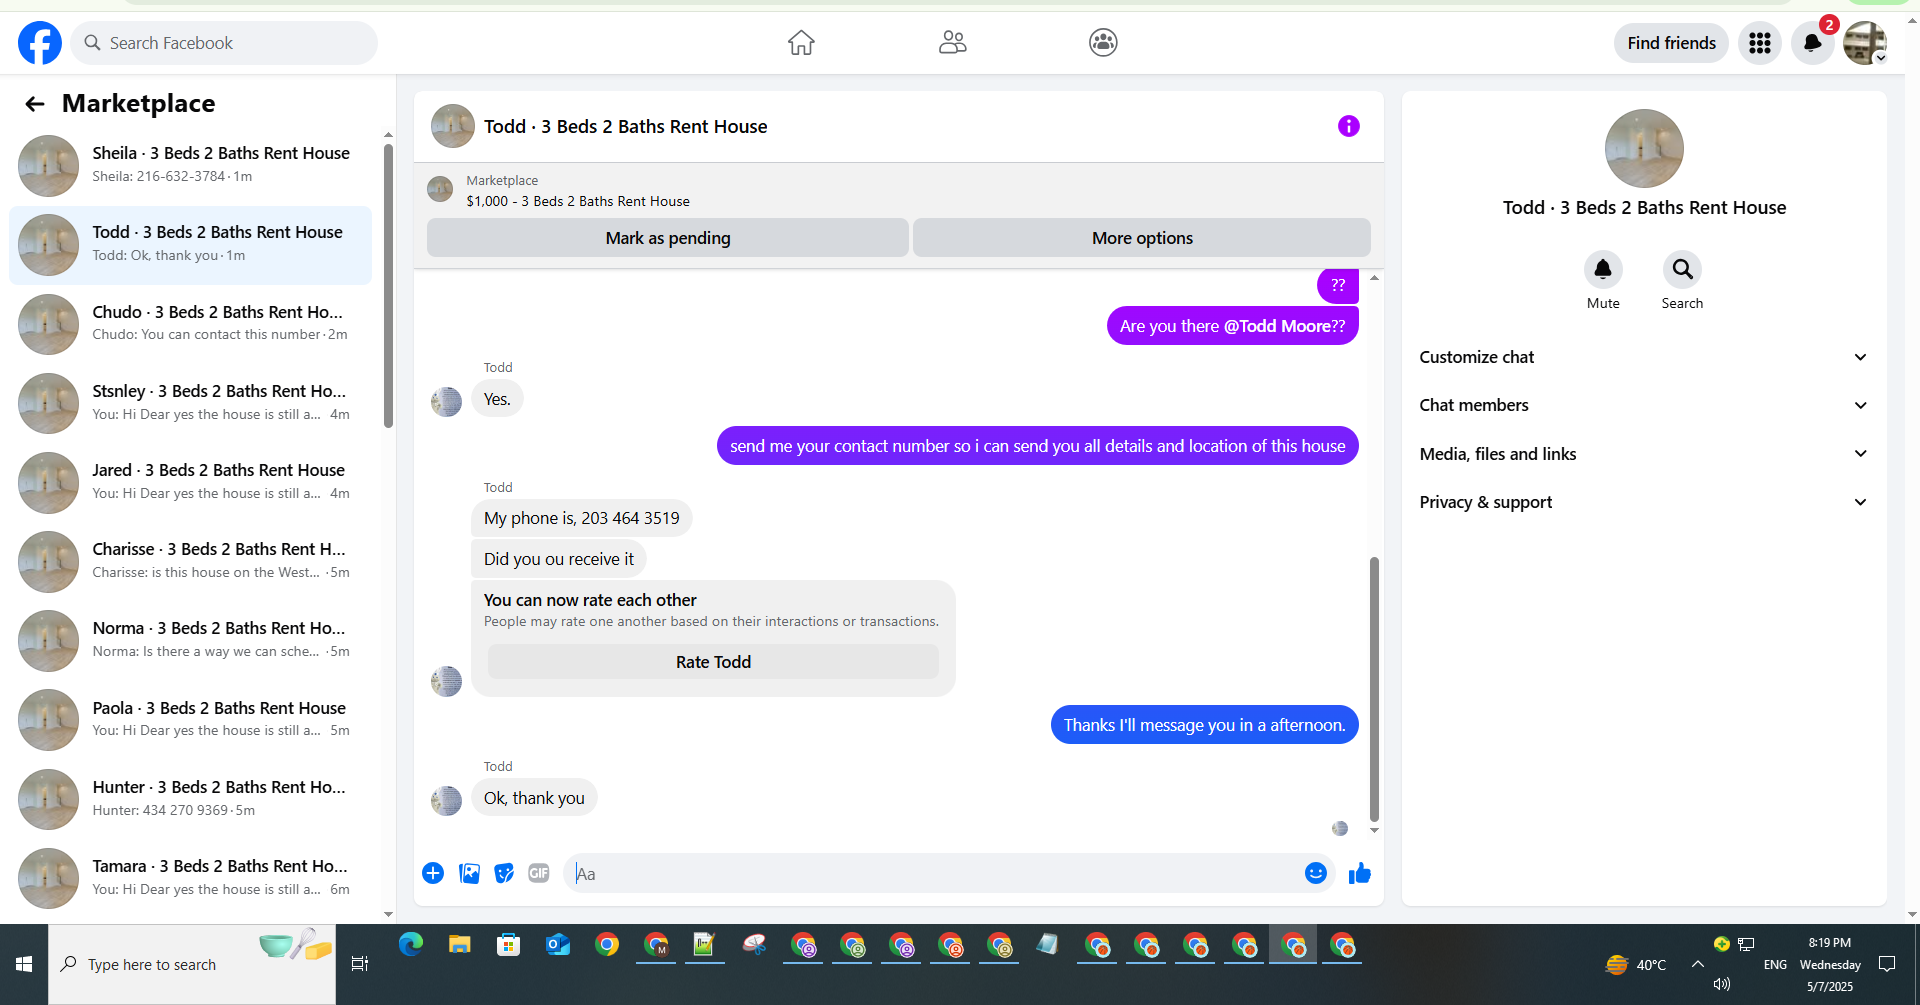Open Microsoft Edge from taskbar
Image resolution: width=1920 pixels, height=1005 pixels.
click(x=411, y=945)
